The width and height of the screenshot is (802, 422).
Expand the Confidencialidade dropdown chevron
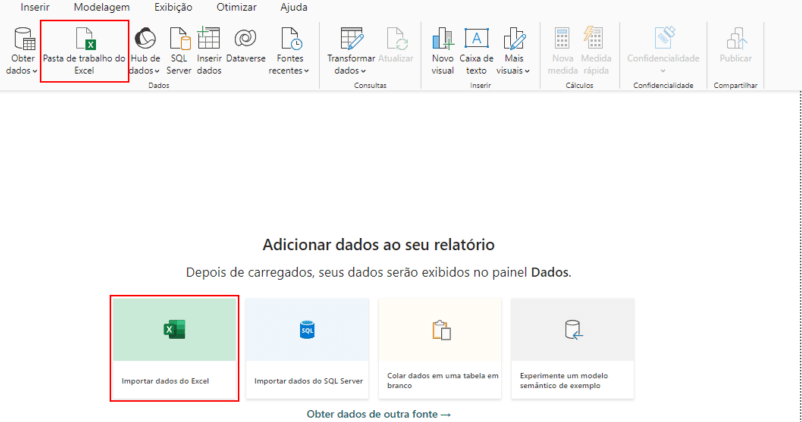coord(663,71)
